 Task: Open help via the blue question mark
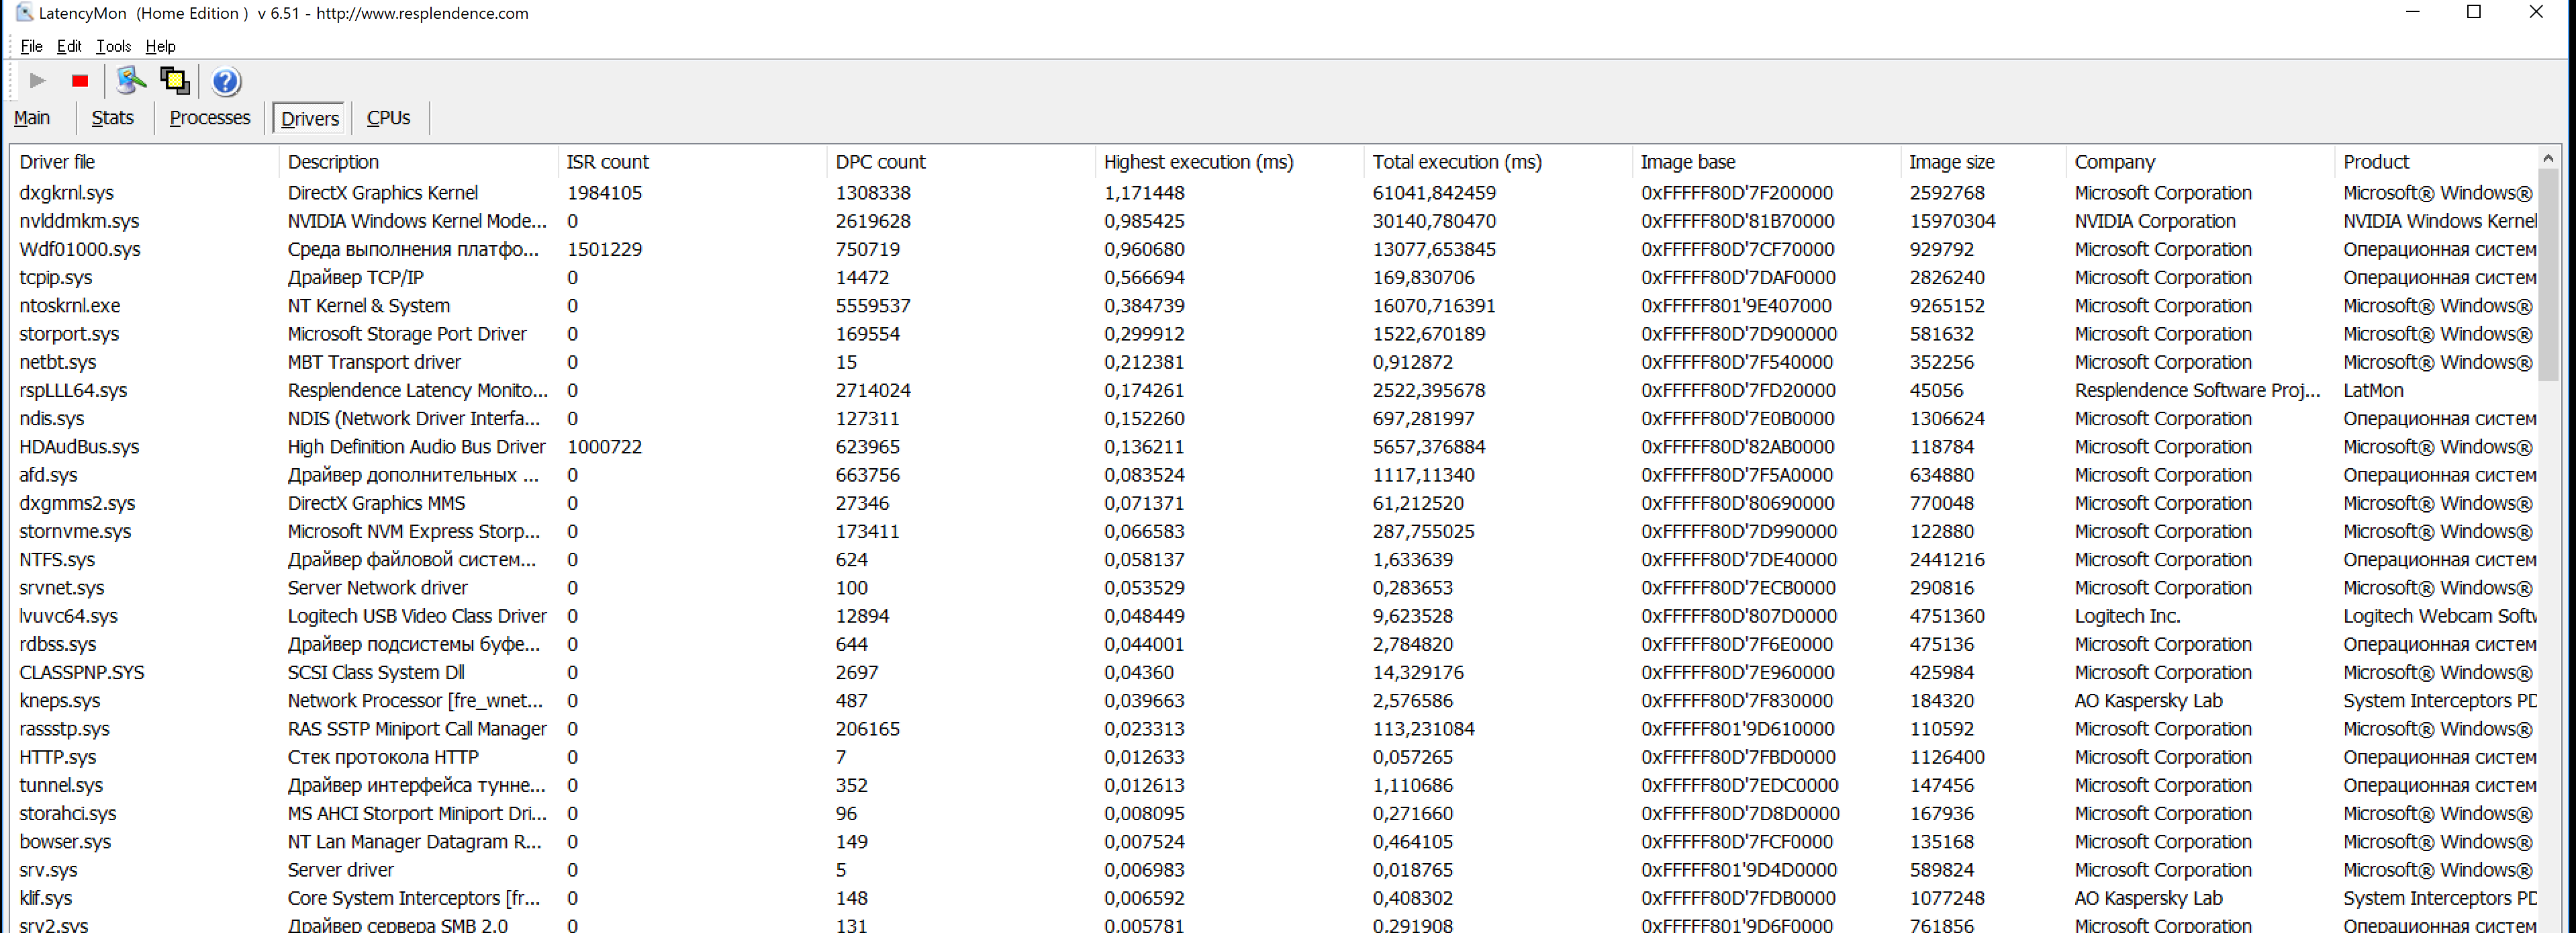(226, 81)
